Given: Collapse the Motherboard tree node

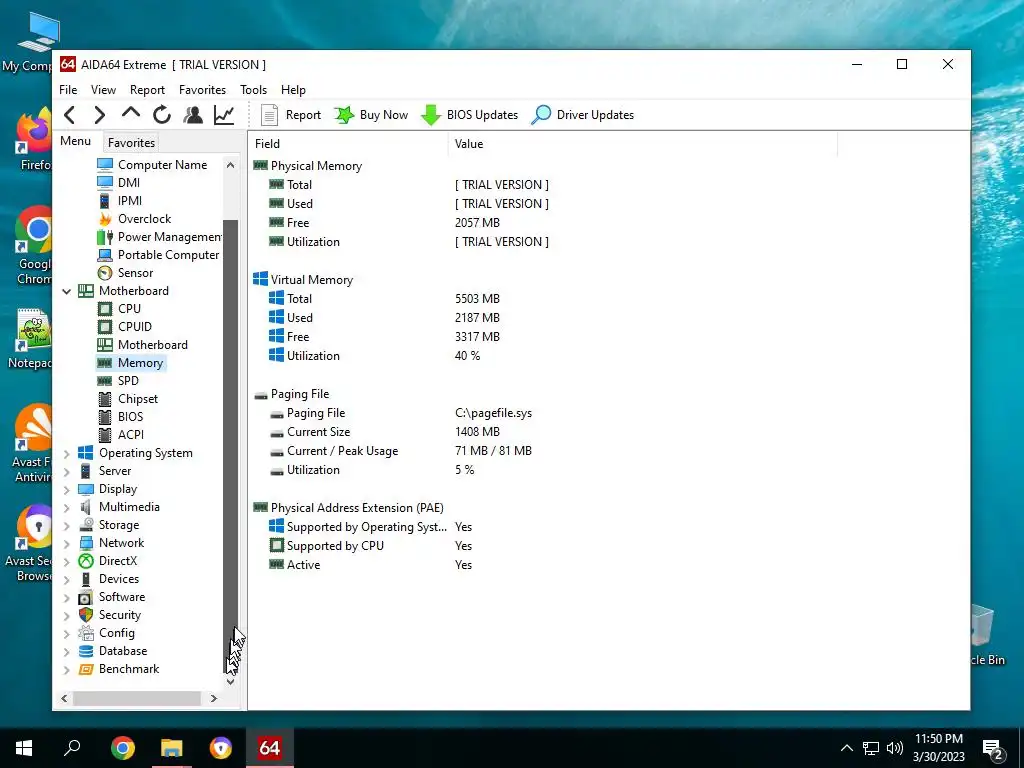Looking at the screenshot, I should (x=67, y=291).
